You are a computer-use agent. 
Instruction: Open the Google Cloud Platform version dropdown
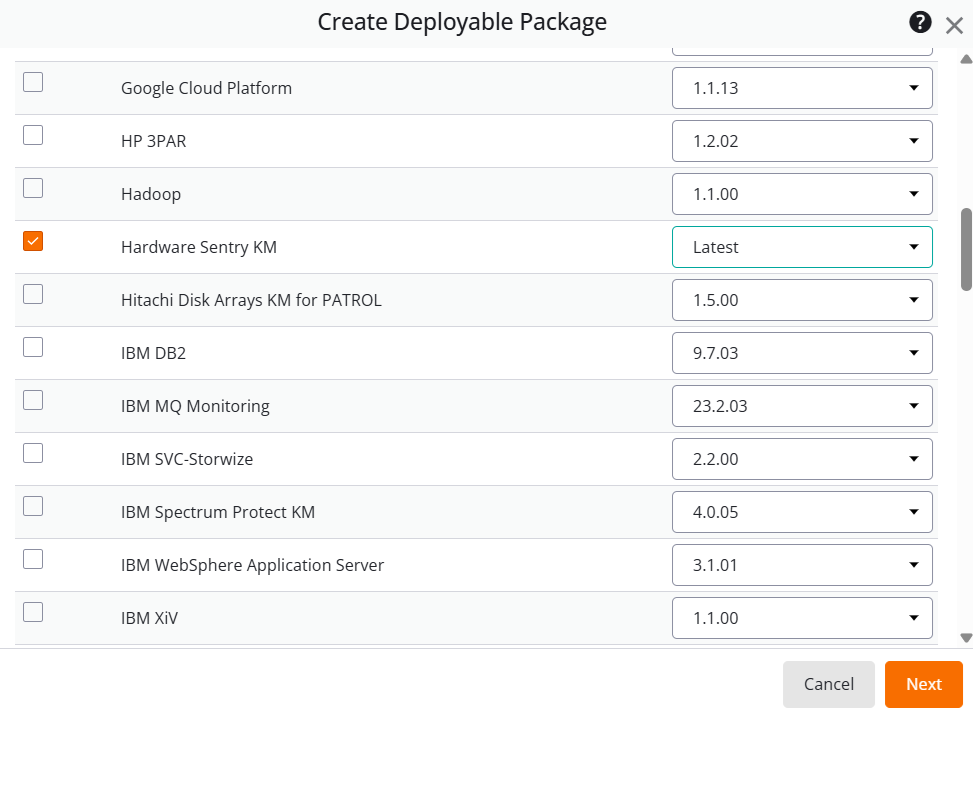tap(913, 88)
